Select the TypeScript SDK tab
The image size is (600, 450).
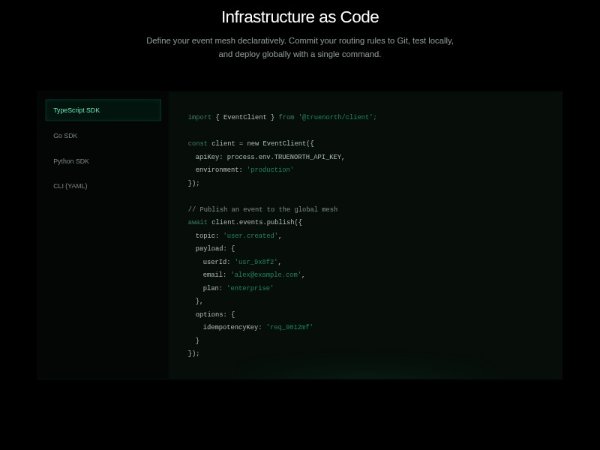(x=102, y=110)
